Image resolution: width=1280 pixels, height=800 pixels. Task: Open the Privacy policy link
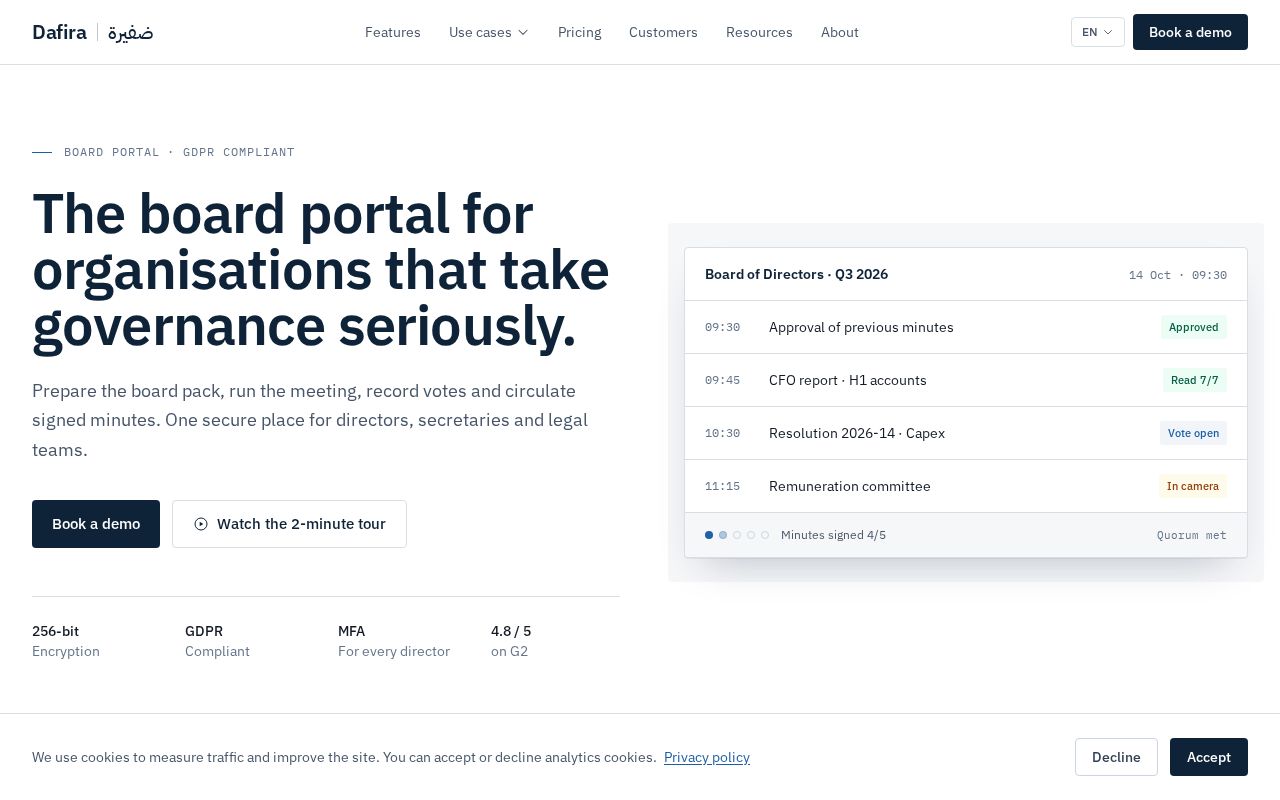[707, 757]
